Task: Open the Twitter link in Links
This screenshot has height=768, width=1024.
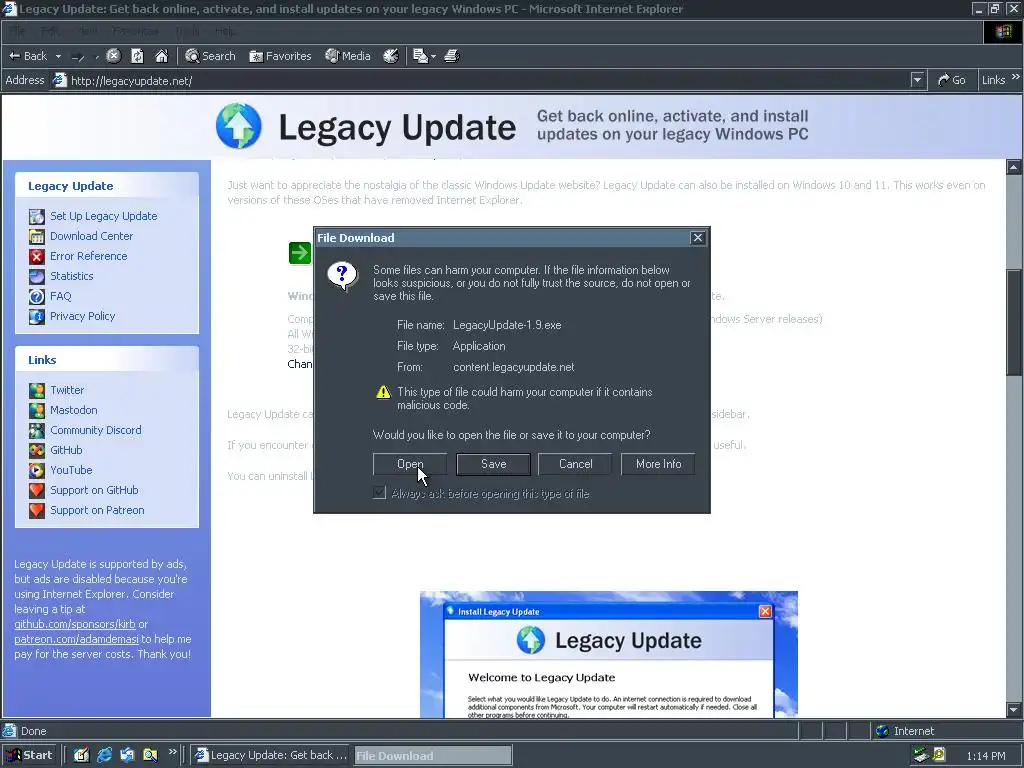Action: [x=67, y=391]
